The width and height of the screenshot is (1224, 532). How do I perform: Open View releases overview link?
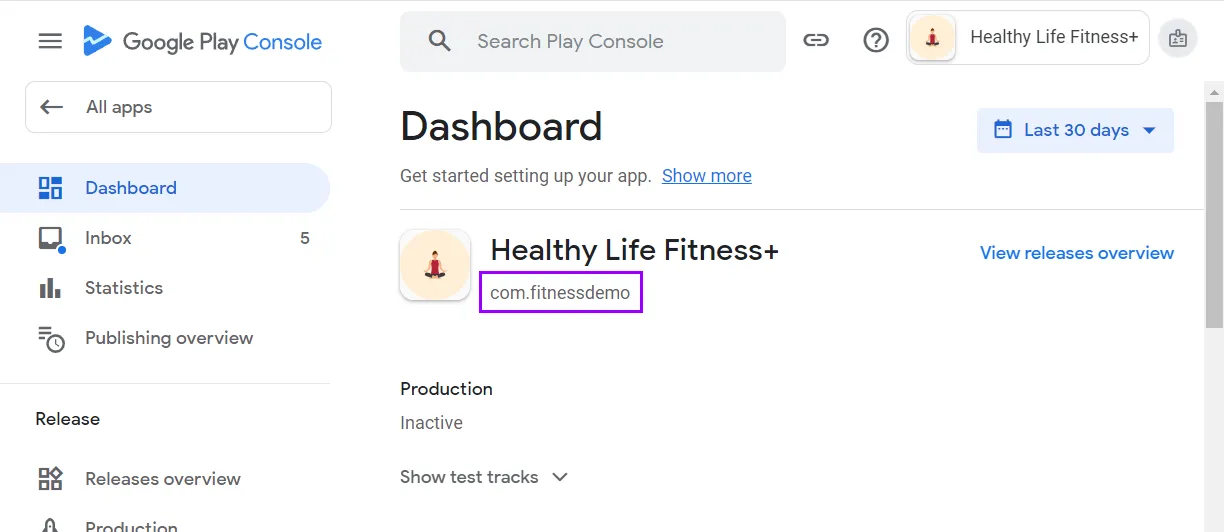coord(1076,253)
